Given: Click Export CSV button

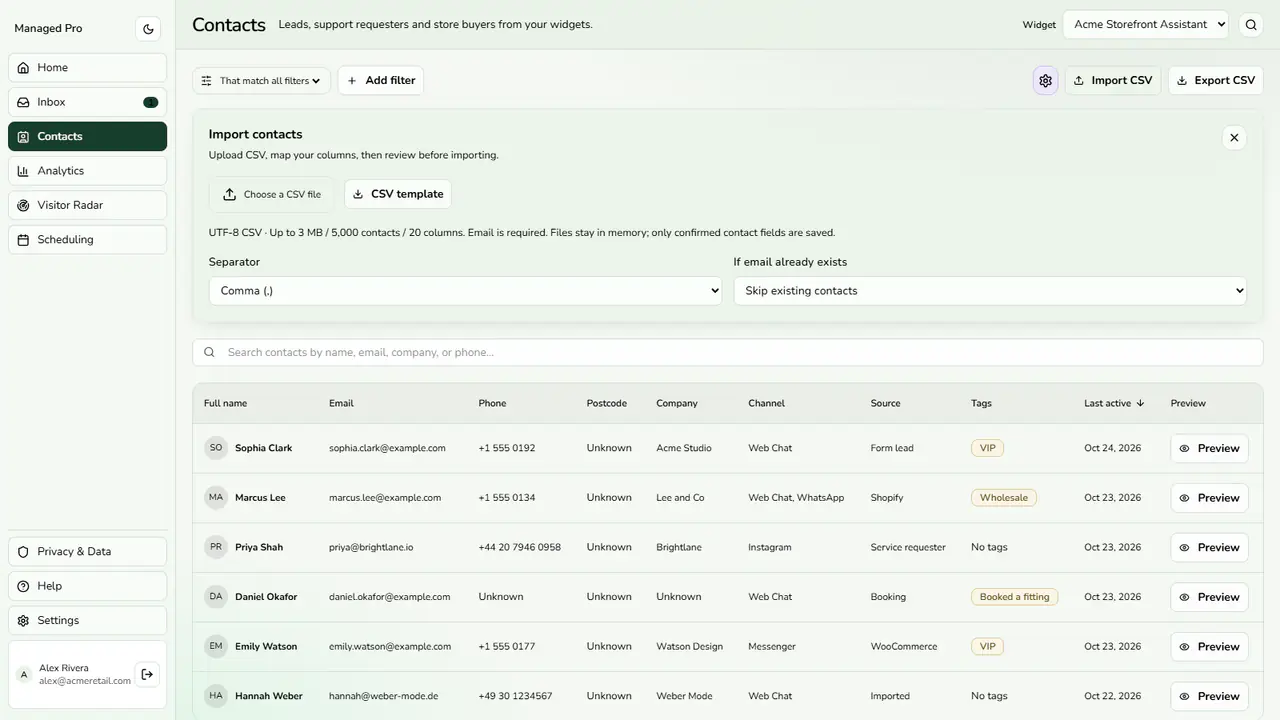Looking at the screenshot, I should (x=1216, y=81).
